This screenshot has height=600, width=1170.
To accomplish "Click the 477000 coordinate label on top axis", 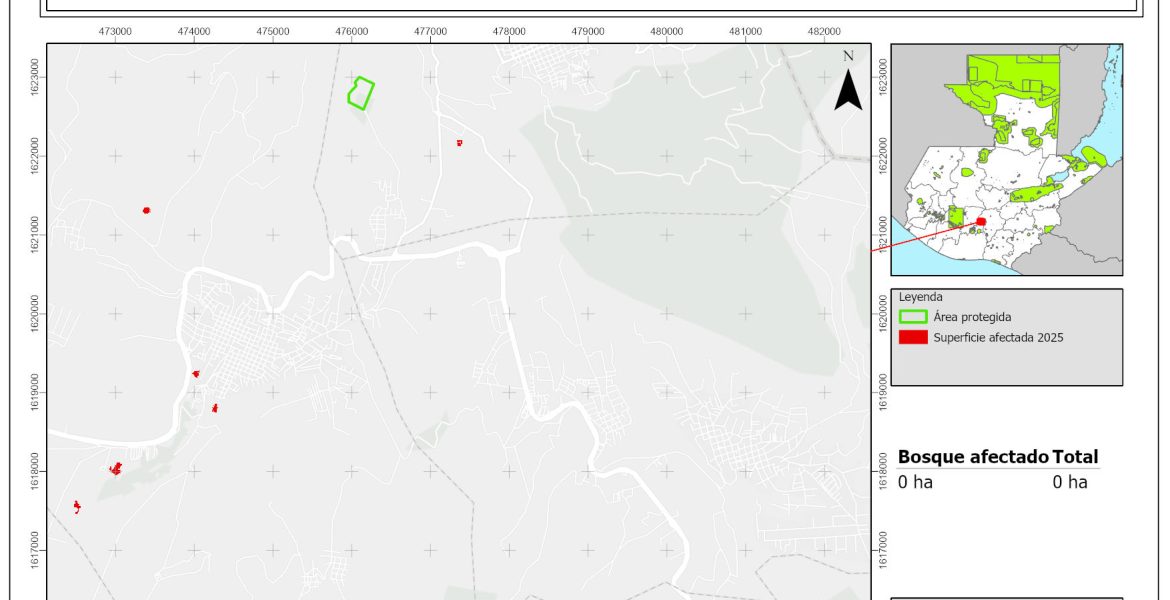I will click(x=430, y=31).
